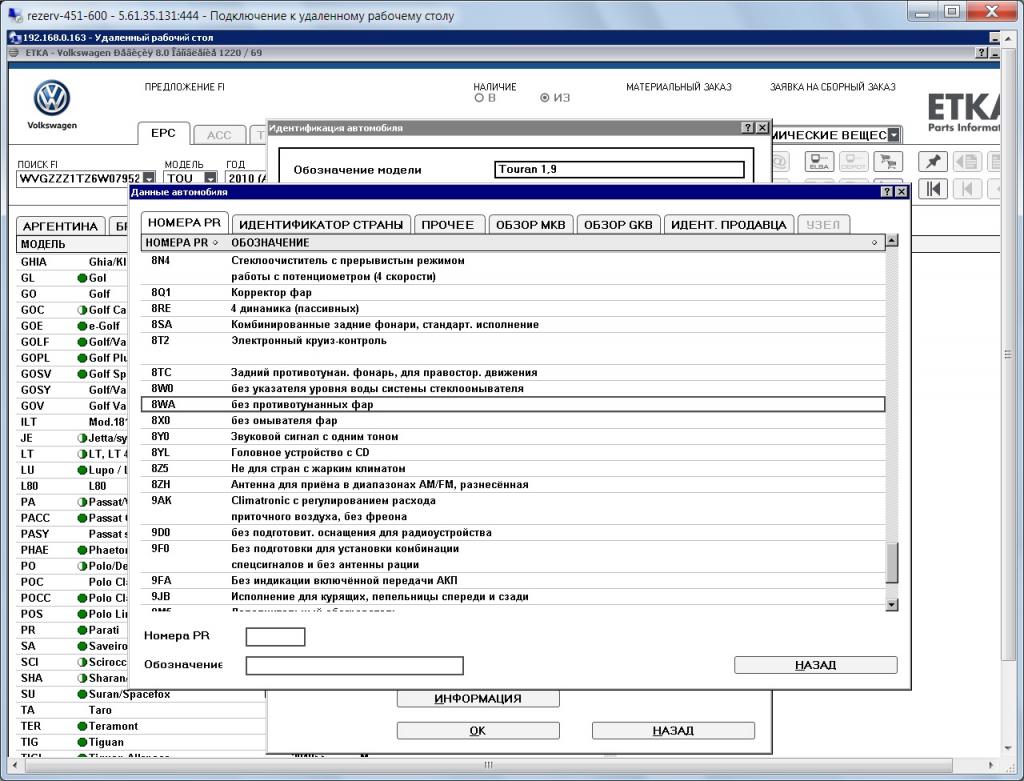Focus the Обозначение input field
Screen dimensions: 1024x781
click(x=355, y=665)
